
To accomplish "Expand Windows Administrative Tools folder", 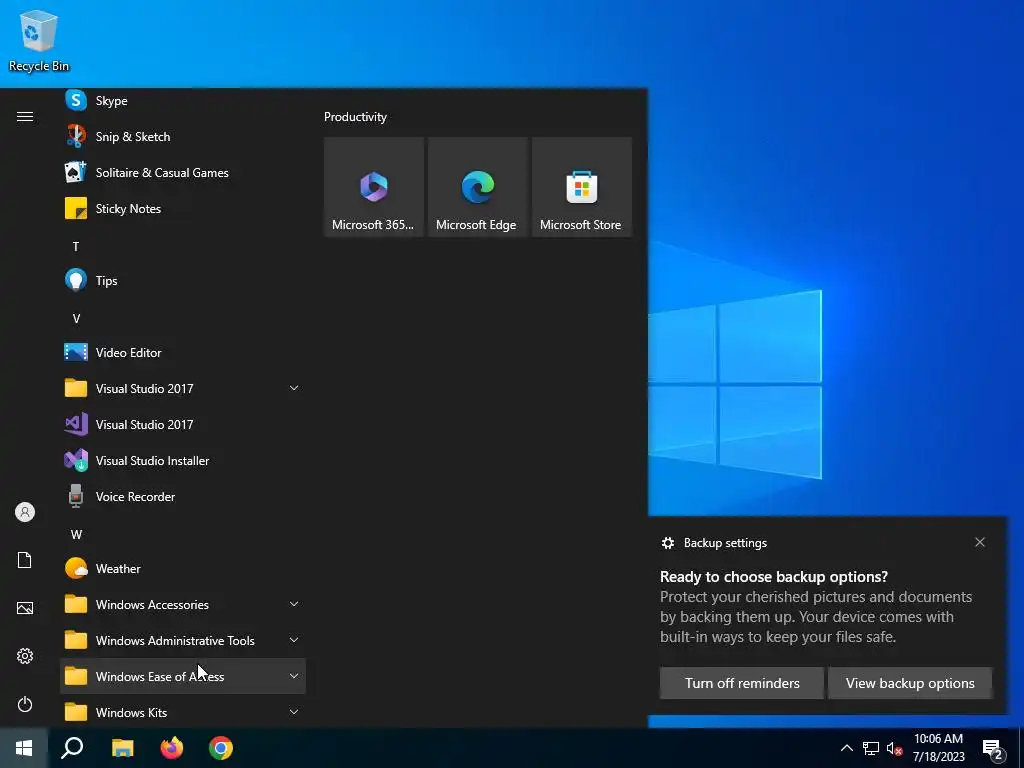I will tap(183, 640).
